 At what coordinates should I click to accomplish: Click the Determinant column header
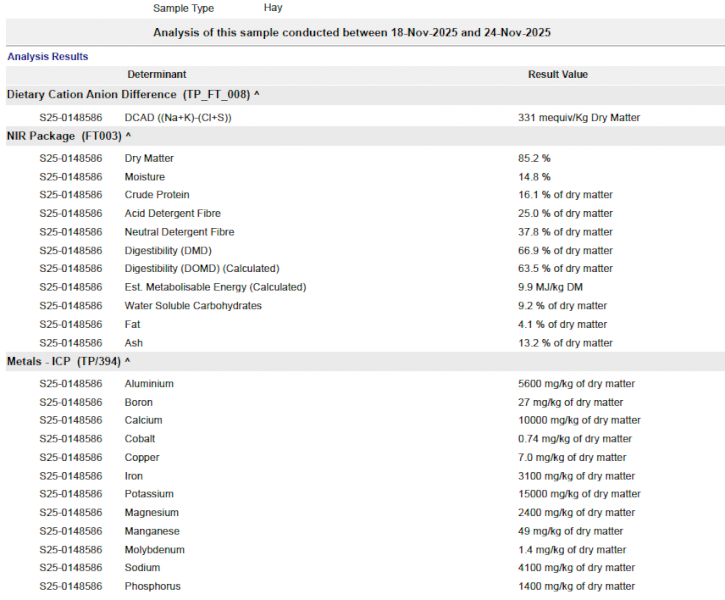(156, 75)
